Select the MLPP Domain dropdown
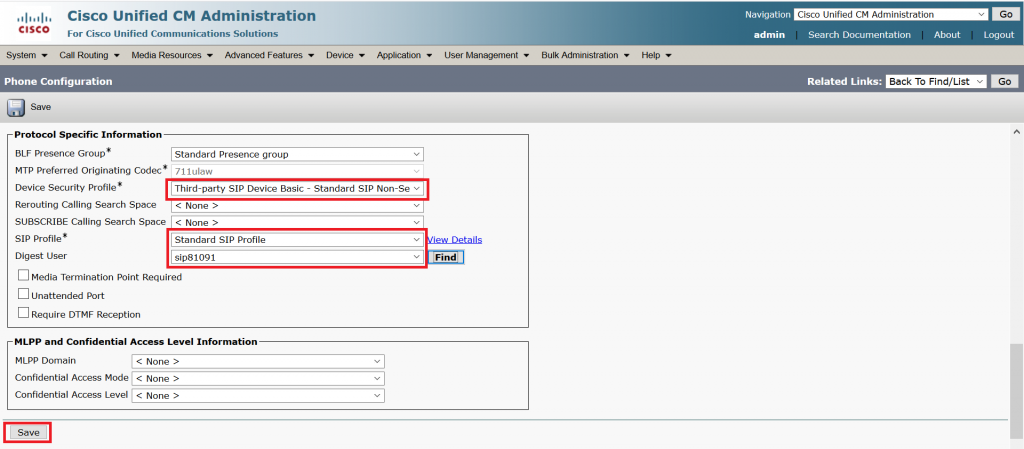The height and width of the screenshot is (449, 1024). [258, 361]
